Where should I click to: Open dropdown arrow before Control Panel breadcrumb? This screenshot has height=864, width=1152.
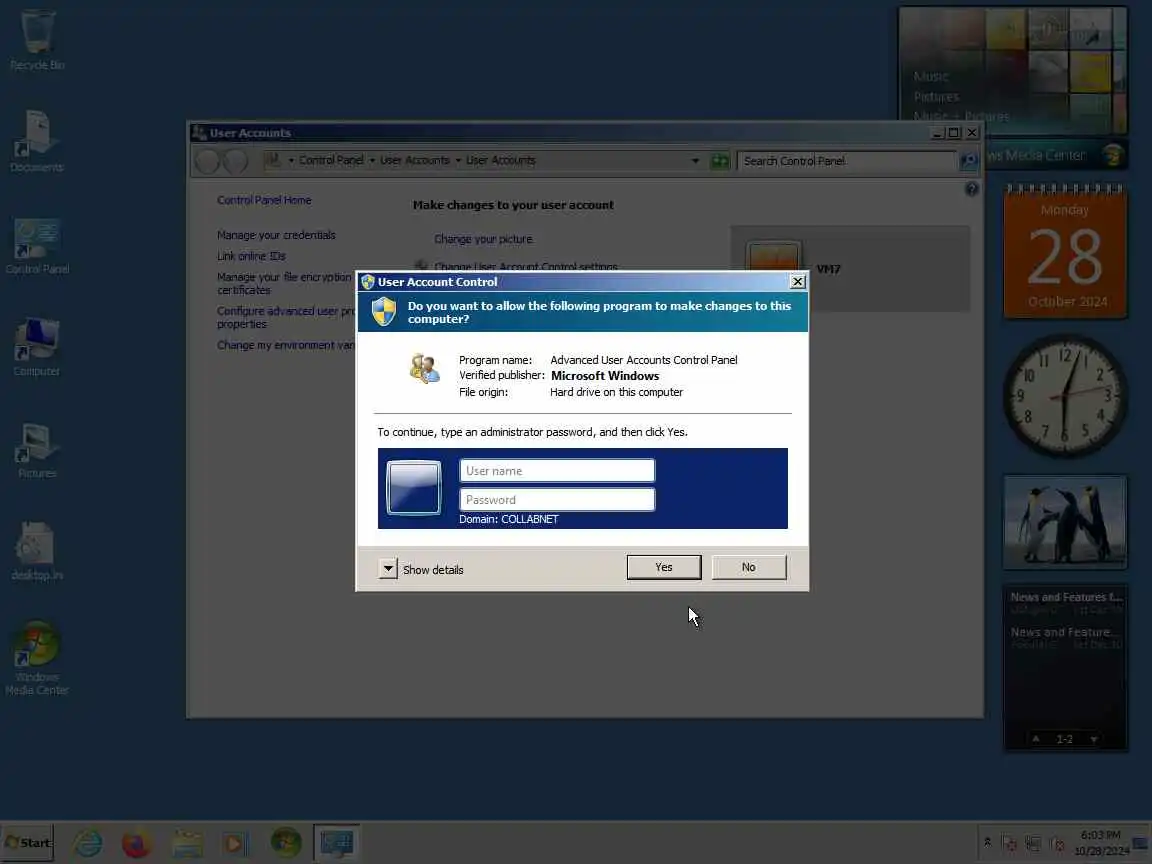pyautogui.click(x=291, y=160)
